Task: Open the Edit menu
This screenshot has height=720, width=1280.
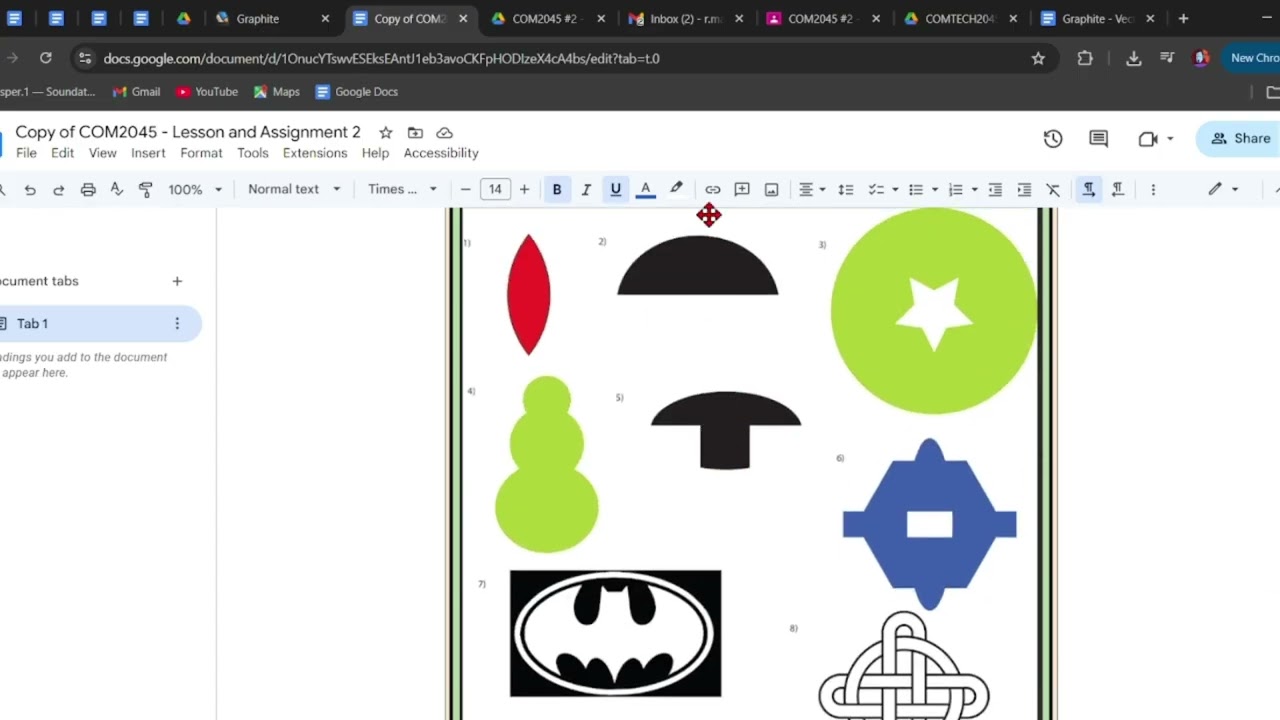Action: coord(62,153)
